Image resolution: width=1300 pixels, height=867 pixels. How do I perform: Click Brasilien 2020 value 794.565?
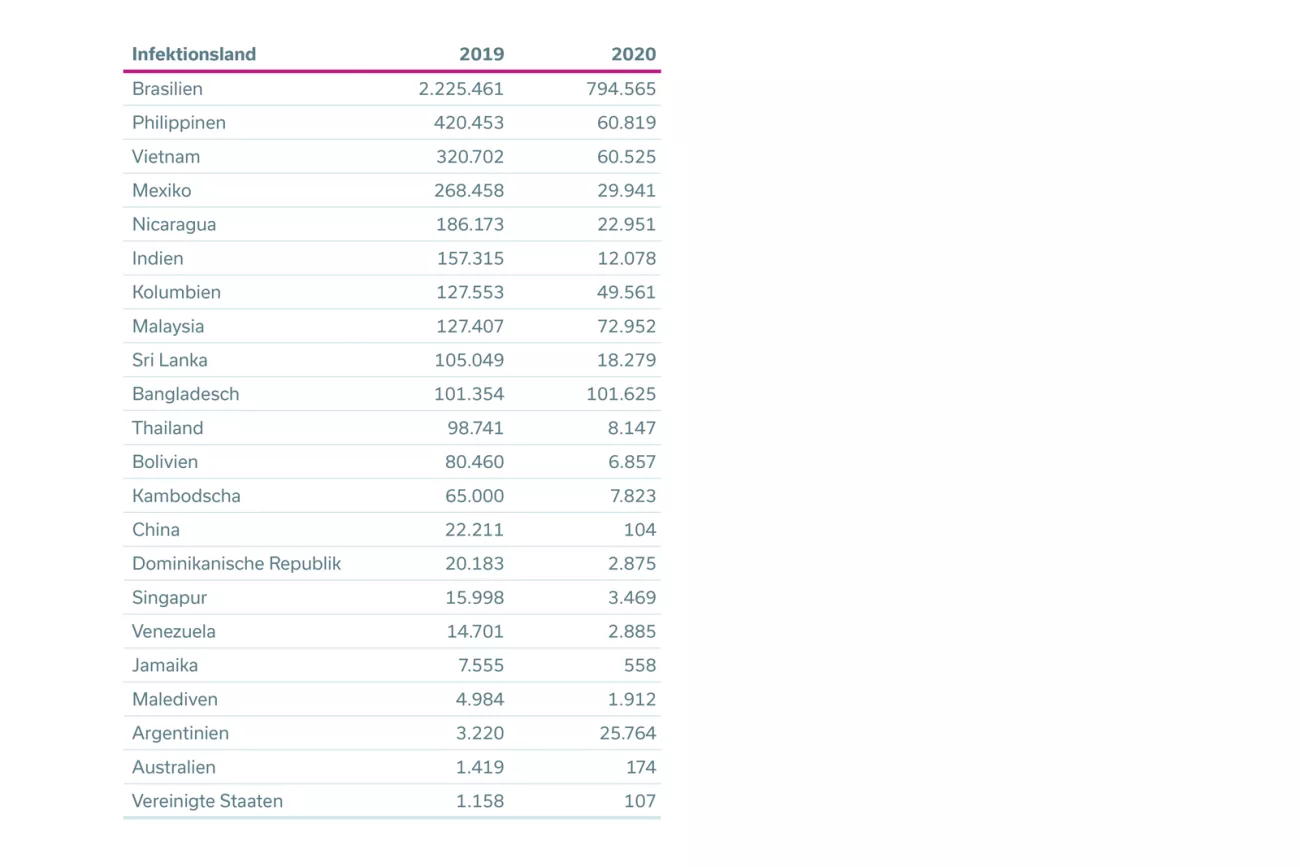[x=621, y=88]
